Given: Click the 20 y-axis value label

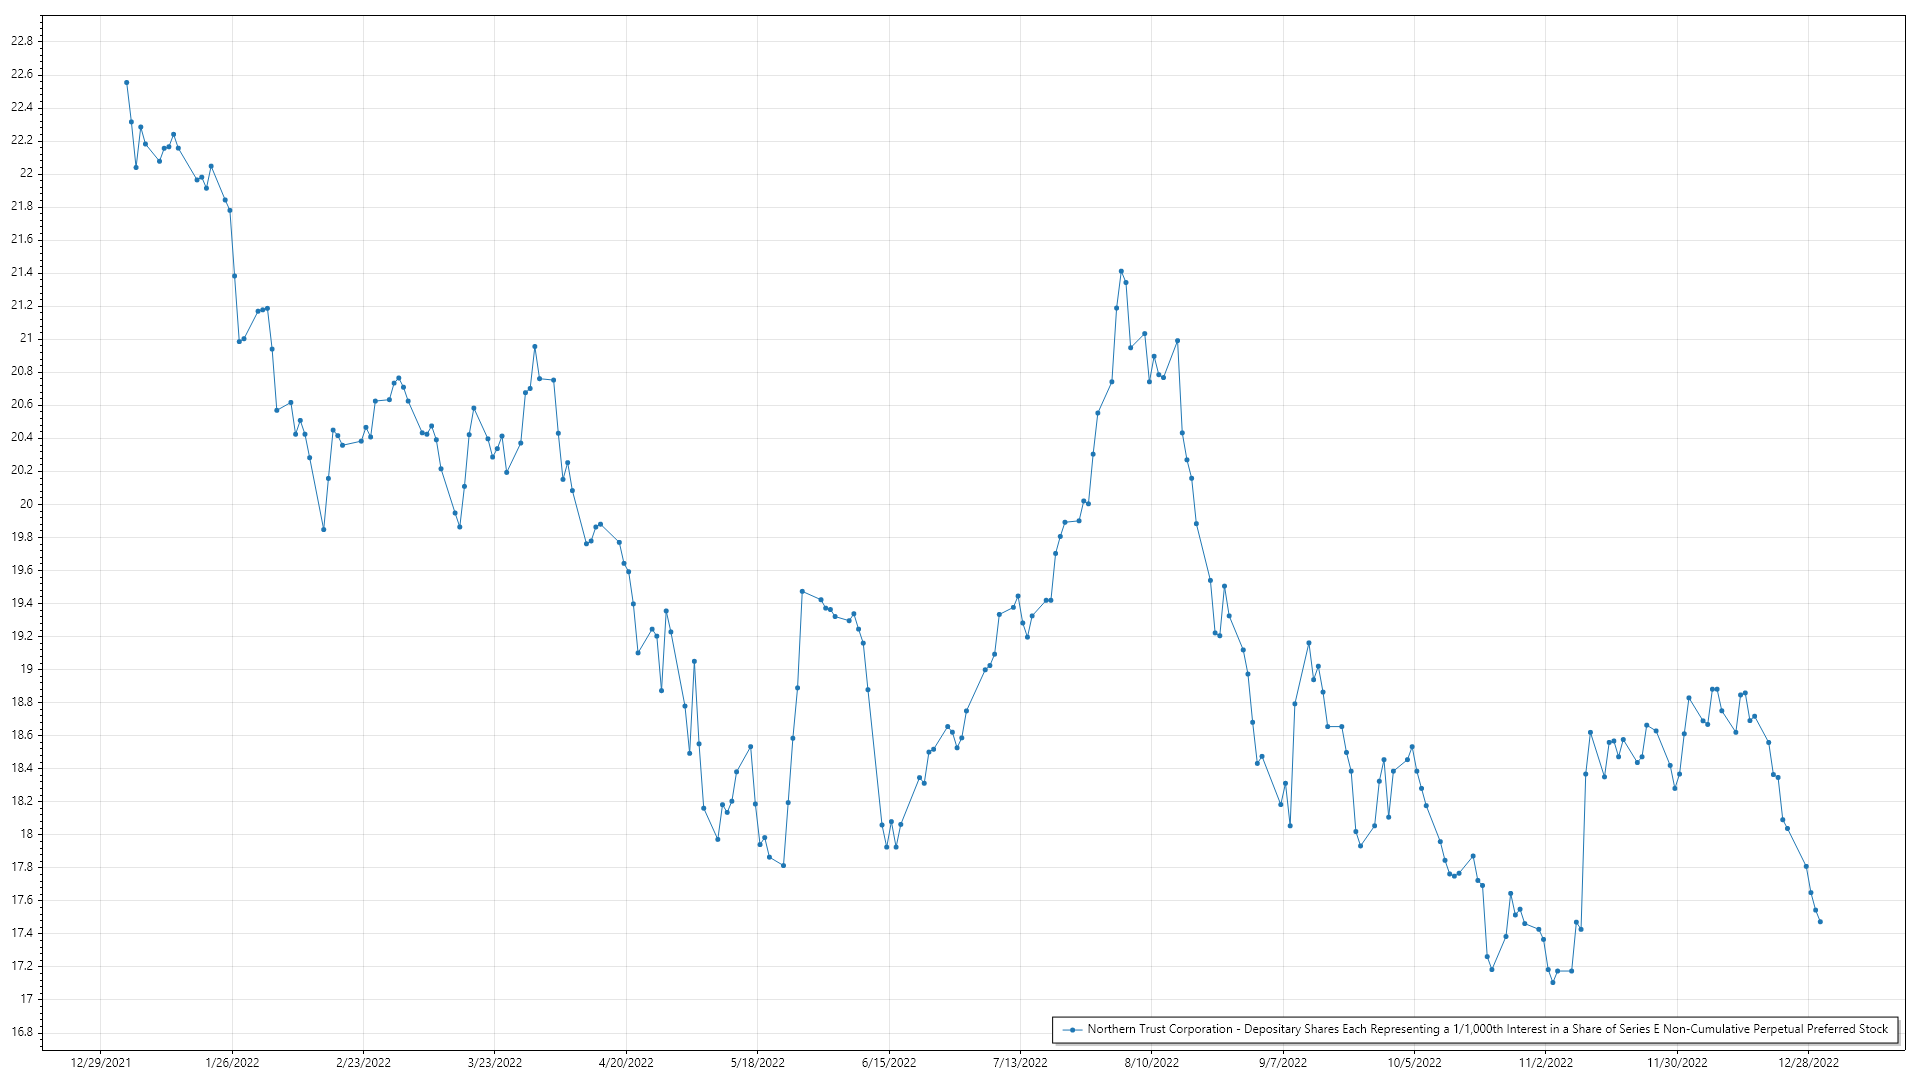Looking at the screenshot, I should pos(26,504).
